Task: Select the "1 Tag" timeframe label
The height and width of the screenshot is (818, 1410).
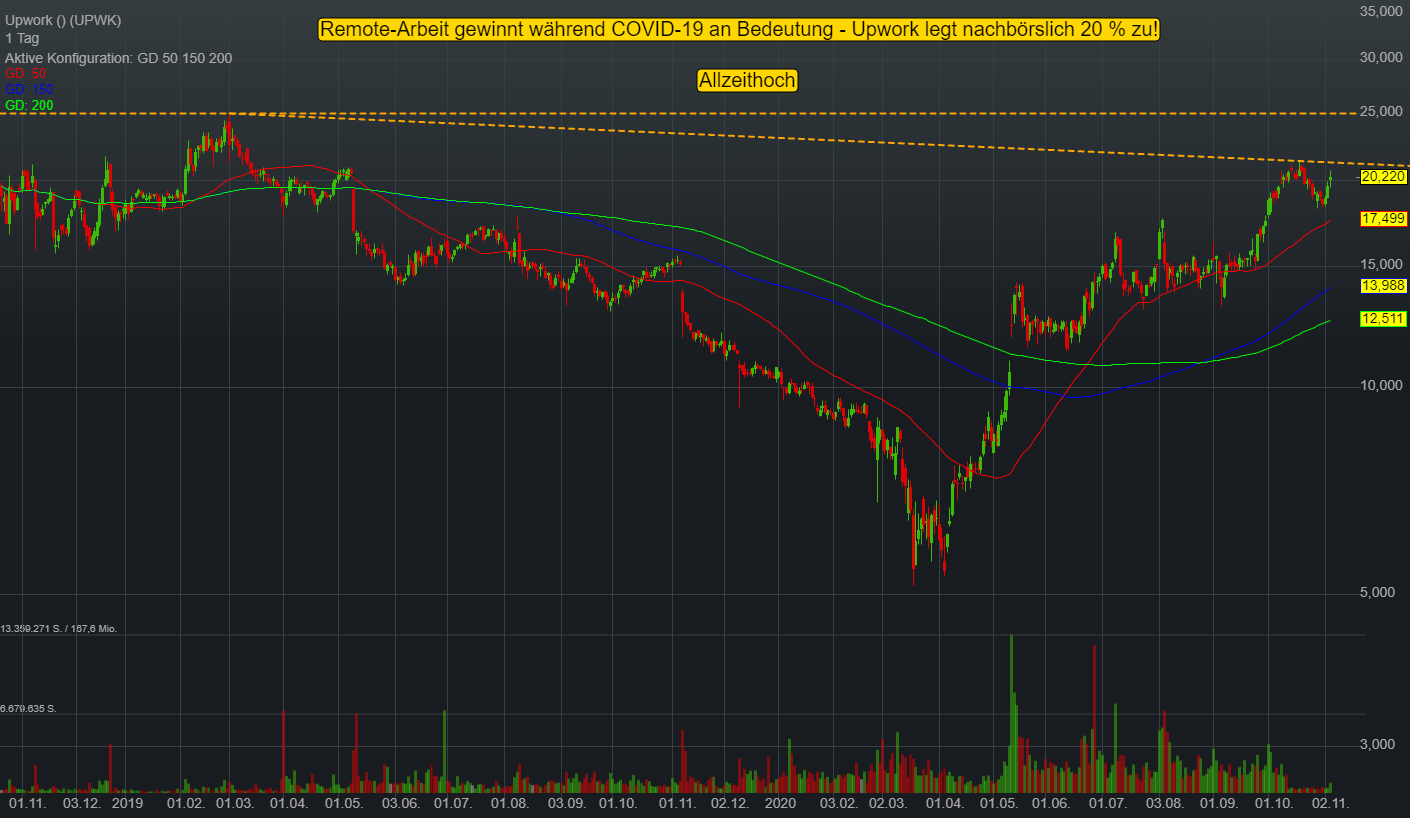Action: [x=21, y=39]
